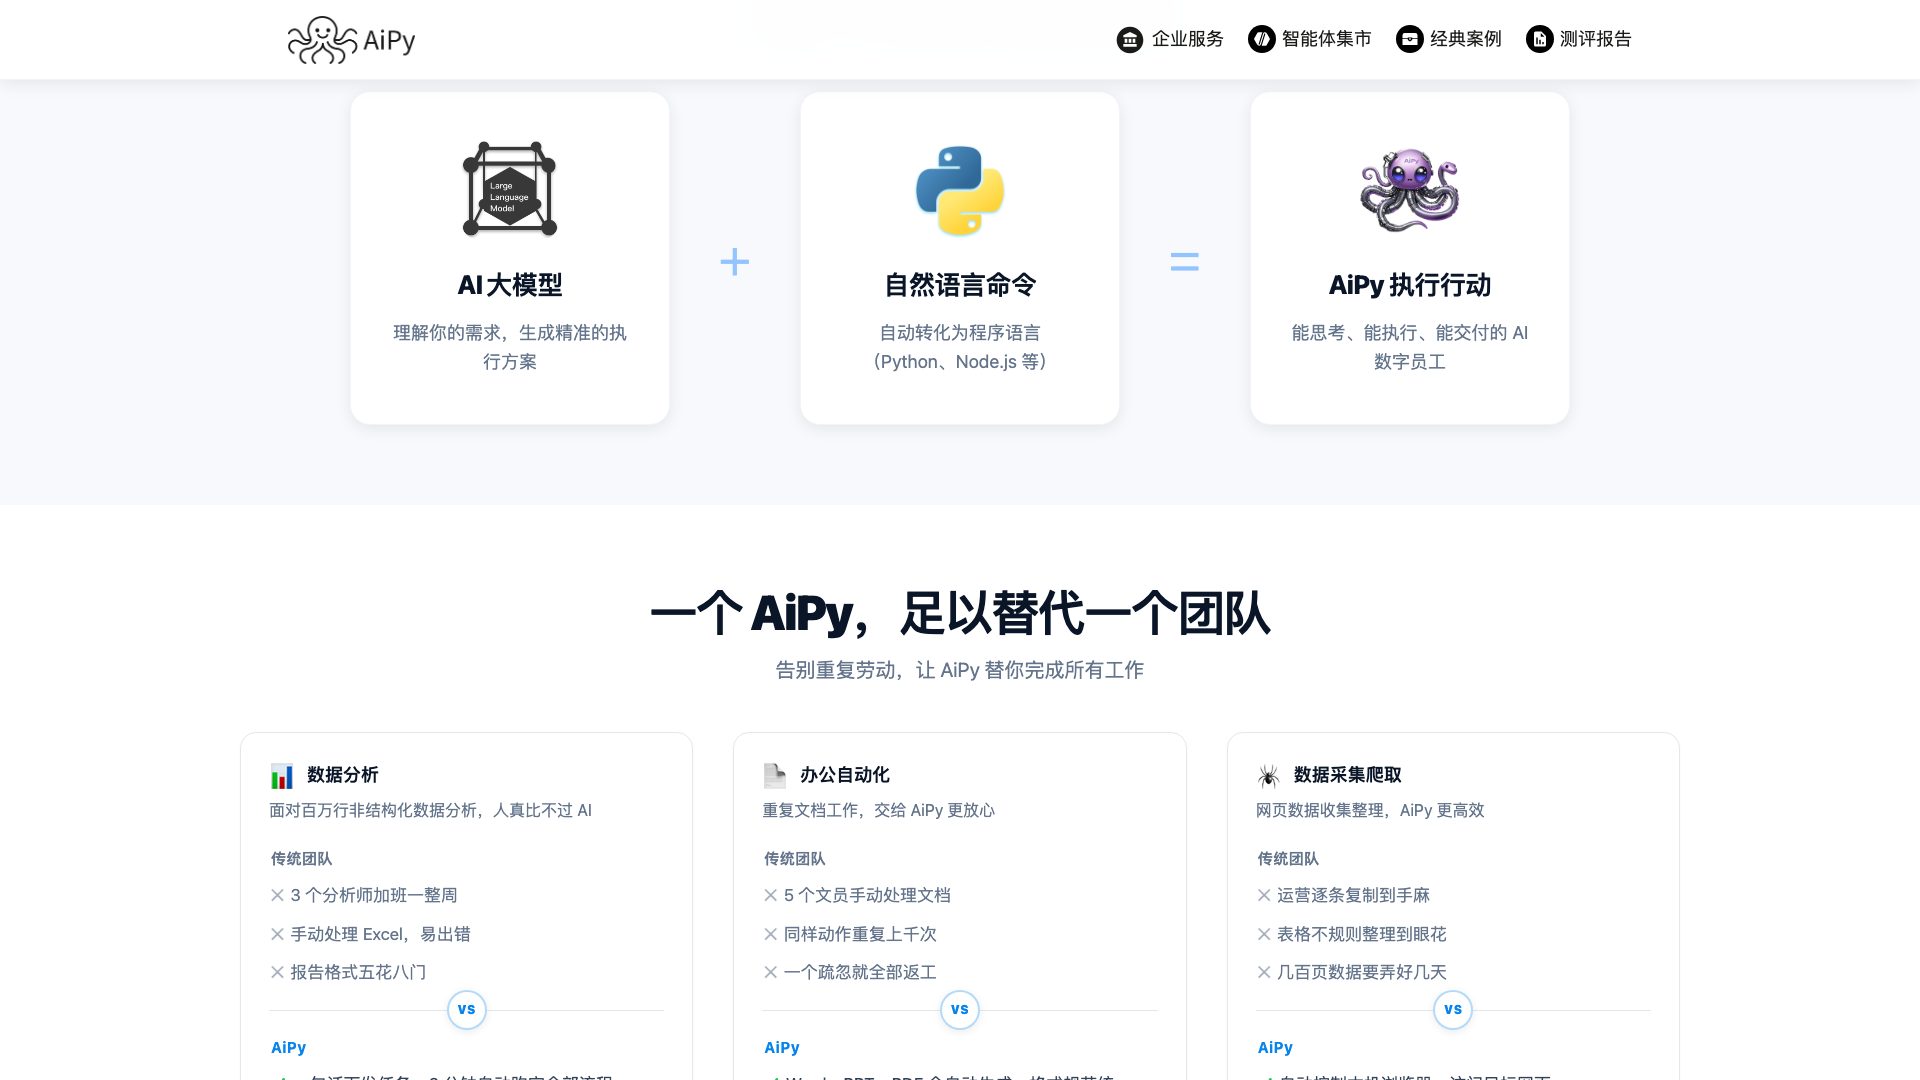The height and width of the screenshot is (1080, 1920).
Task: Click the line 一个疏忽就全部返工
Action: [860, 972]
